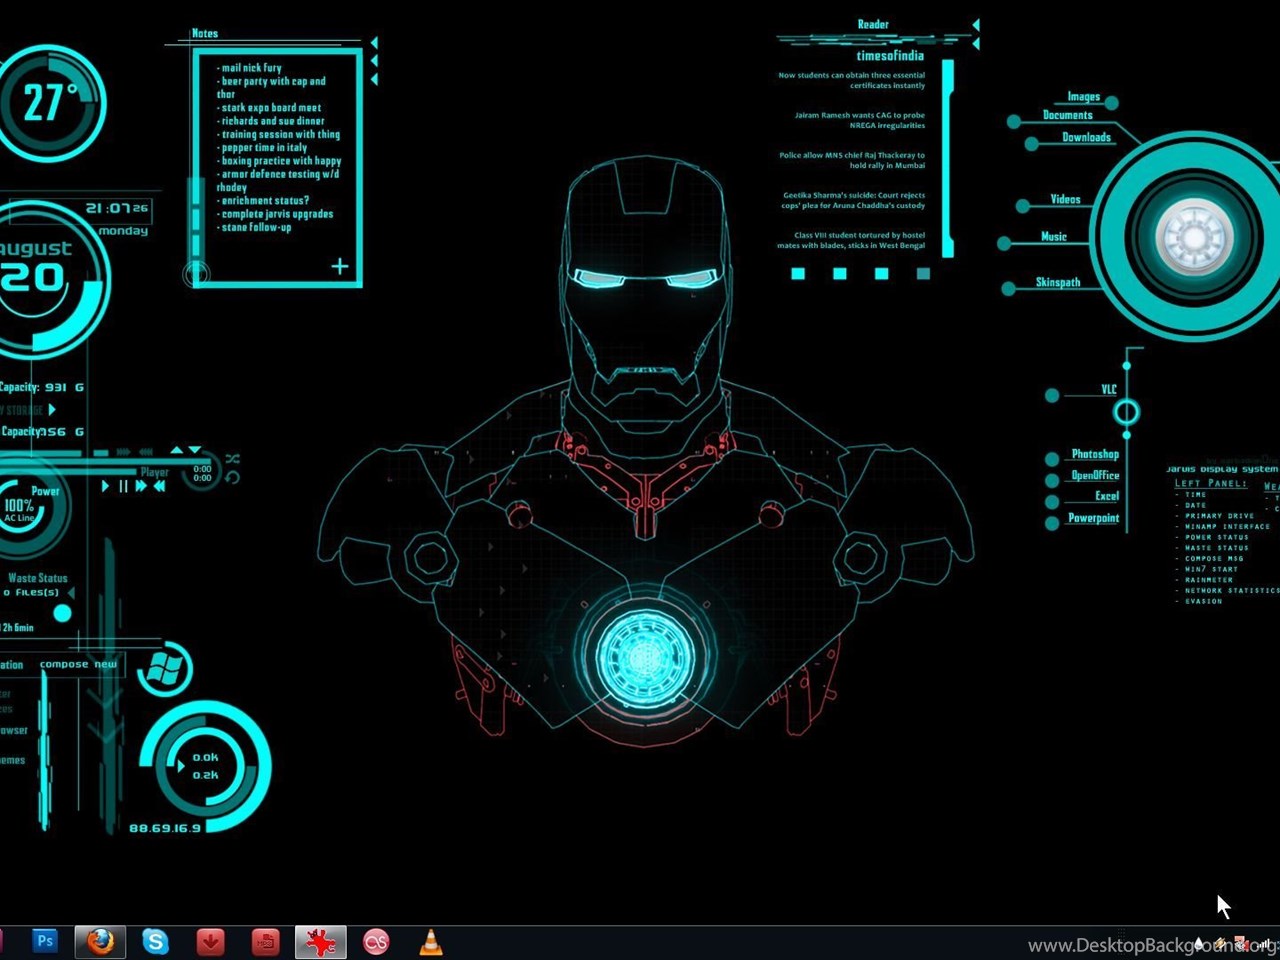Launch Powerpoint from the launcher list
The height and width of the screenshot is (960, 1280).
(1094, 518)
